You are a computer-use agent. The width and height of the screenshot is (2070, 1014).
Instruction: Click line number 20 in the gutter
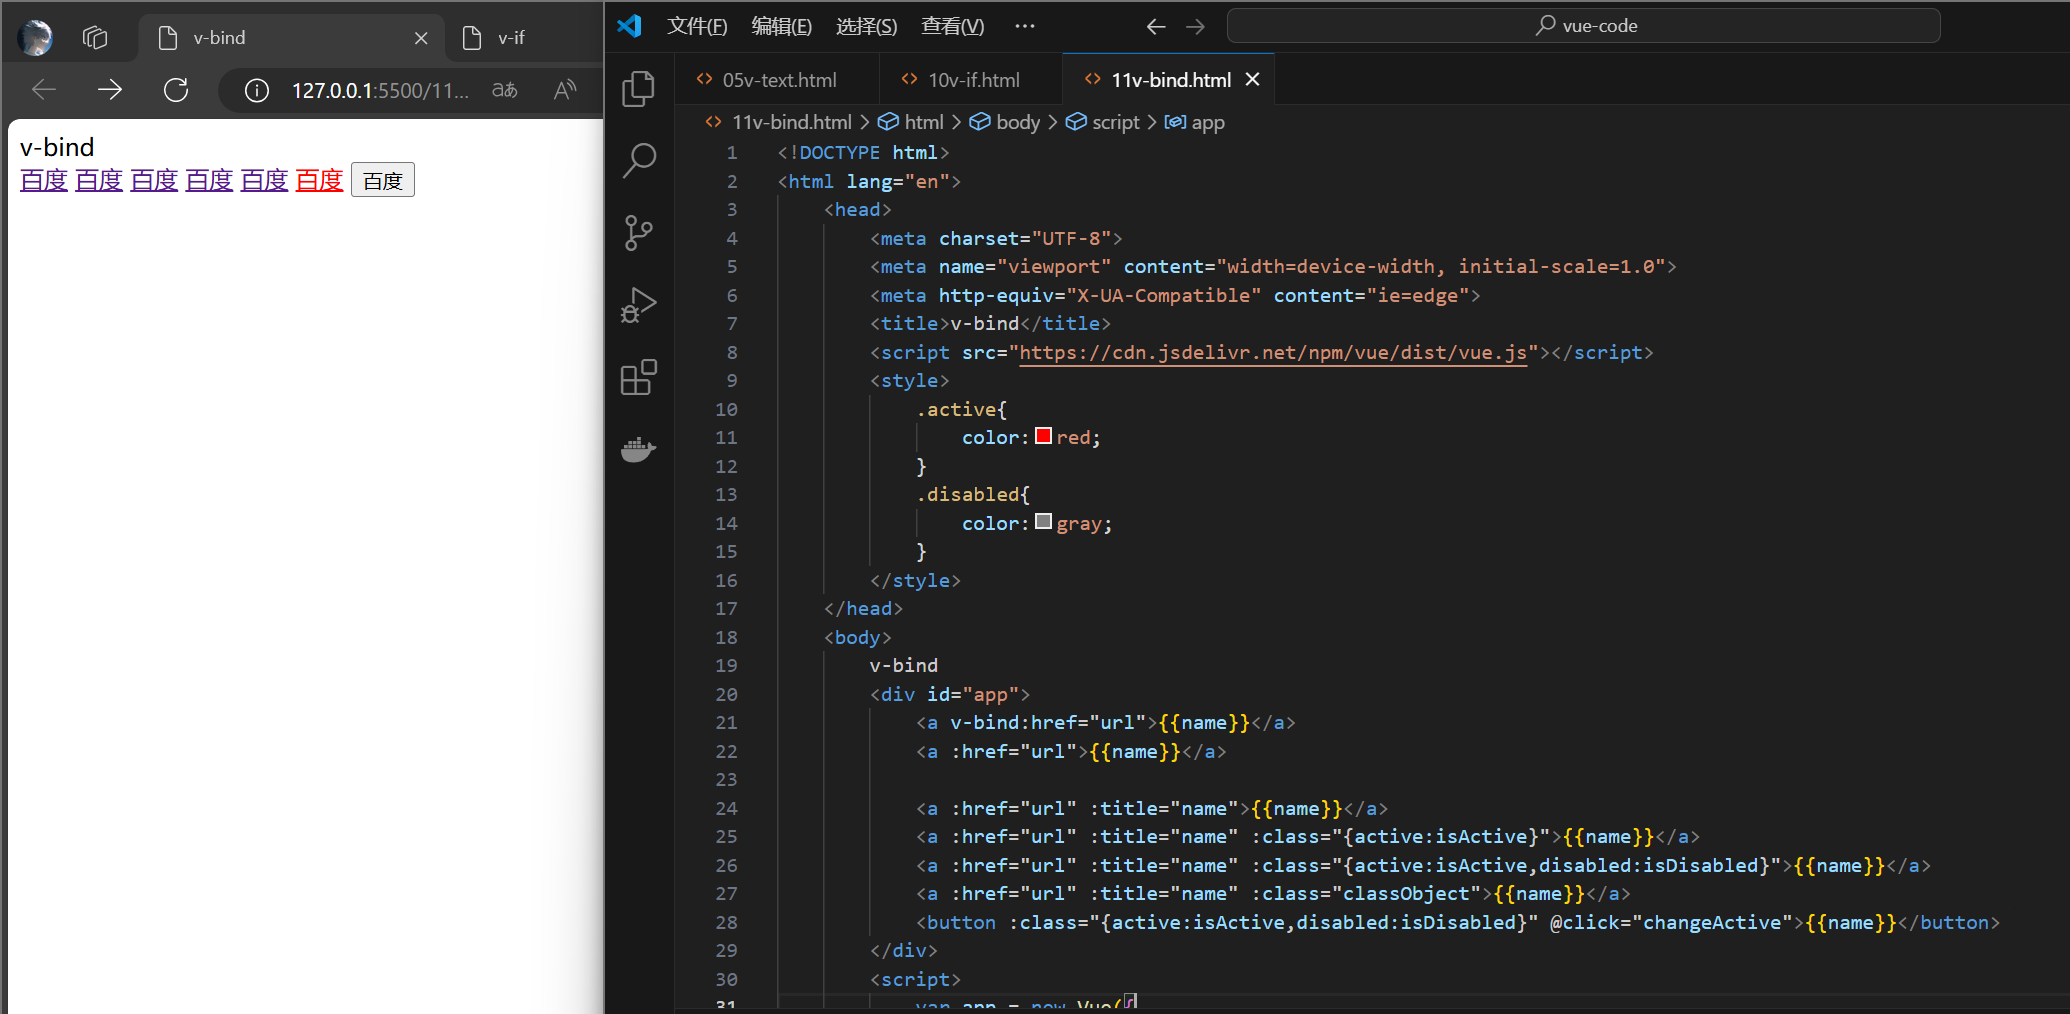click(726, 694)
